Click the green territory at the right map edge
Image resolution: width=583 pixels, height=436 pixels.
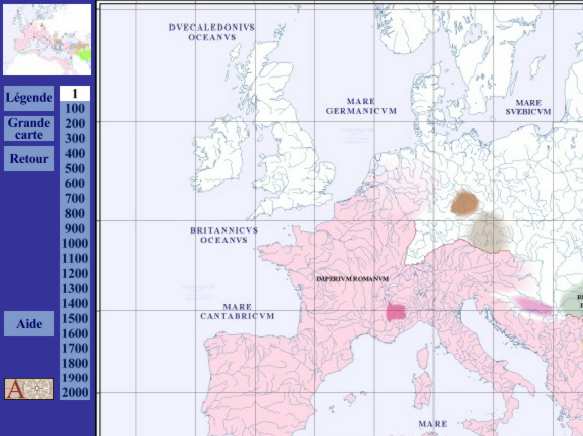point(573,302)
